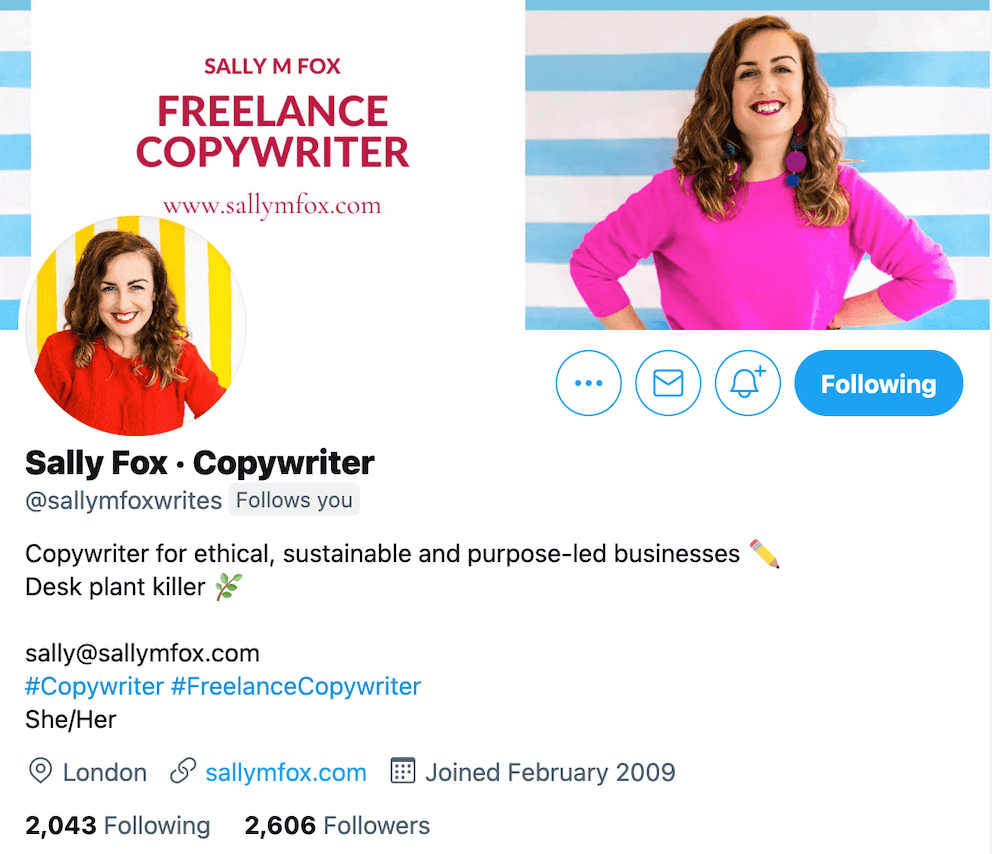Image resolution: width=1000 pixels, height=854 pixels.
Task: Click the pencil emoji in the bio
Action: tap(762, 551)
